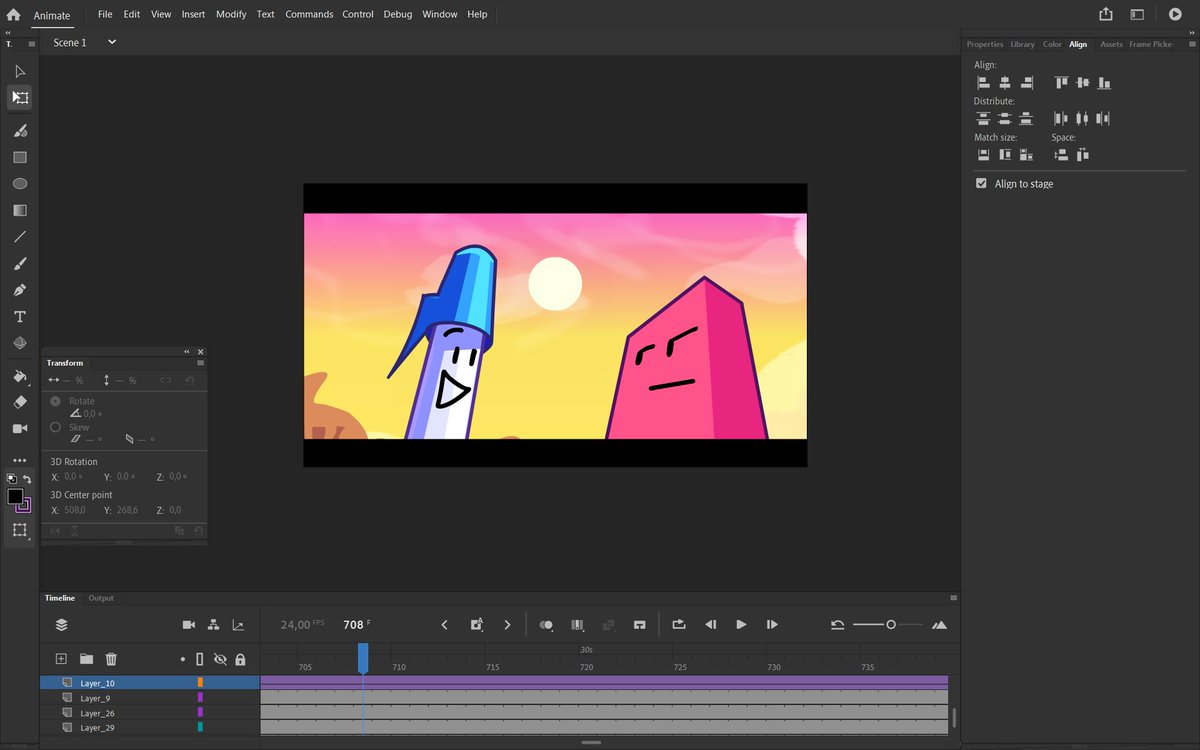This screenshot has height=750, width=1200.
Task: Select the Text tool
Action: click(19, 316)
